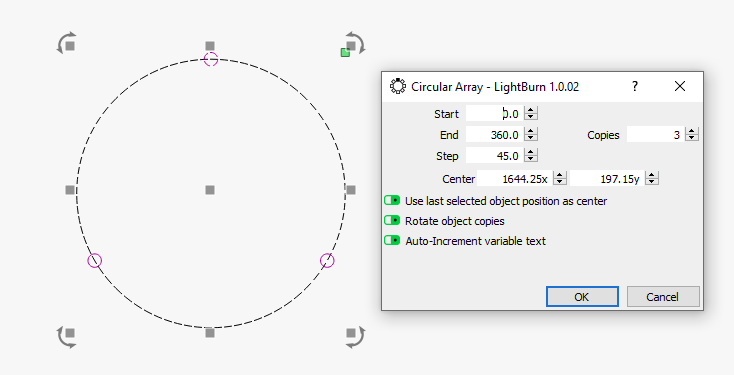Click the bottom-middle selection resize handle

(x=210, y=333)
